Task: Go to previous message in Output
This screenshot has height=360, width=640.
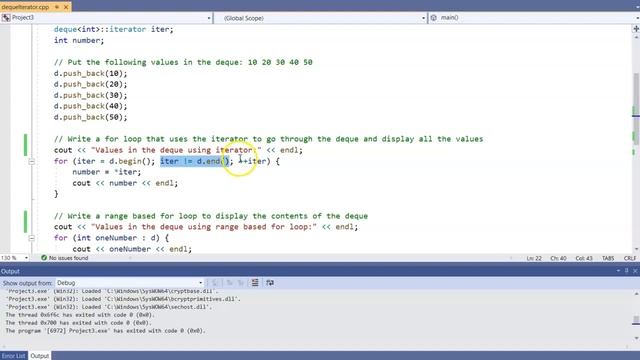Action: 230,283
